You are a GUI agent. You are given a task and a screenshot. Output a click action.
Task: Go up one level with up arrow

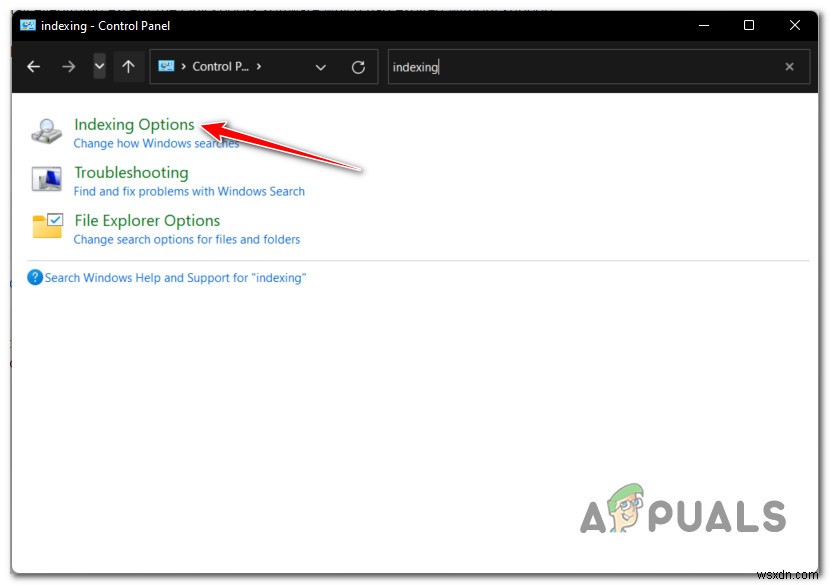point(128,67)
